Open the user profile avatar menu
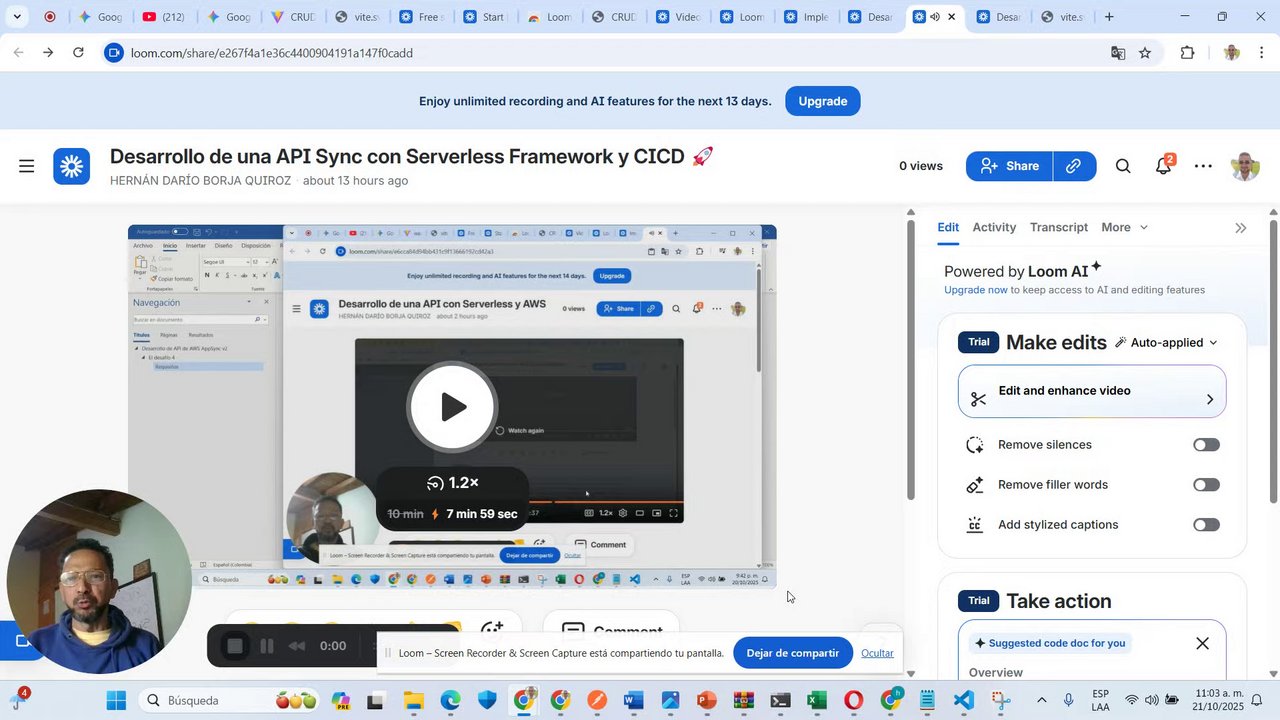 pyautogui.click(x=1244, y=166)
